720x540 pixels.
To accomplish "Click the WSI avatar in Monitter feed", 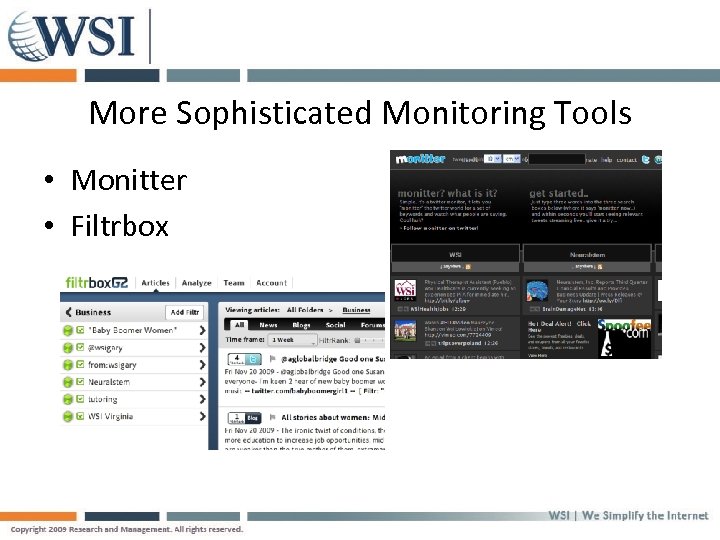I will [x=405, y=289].
